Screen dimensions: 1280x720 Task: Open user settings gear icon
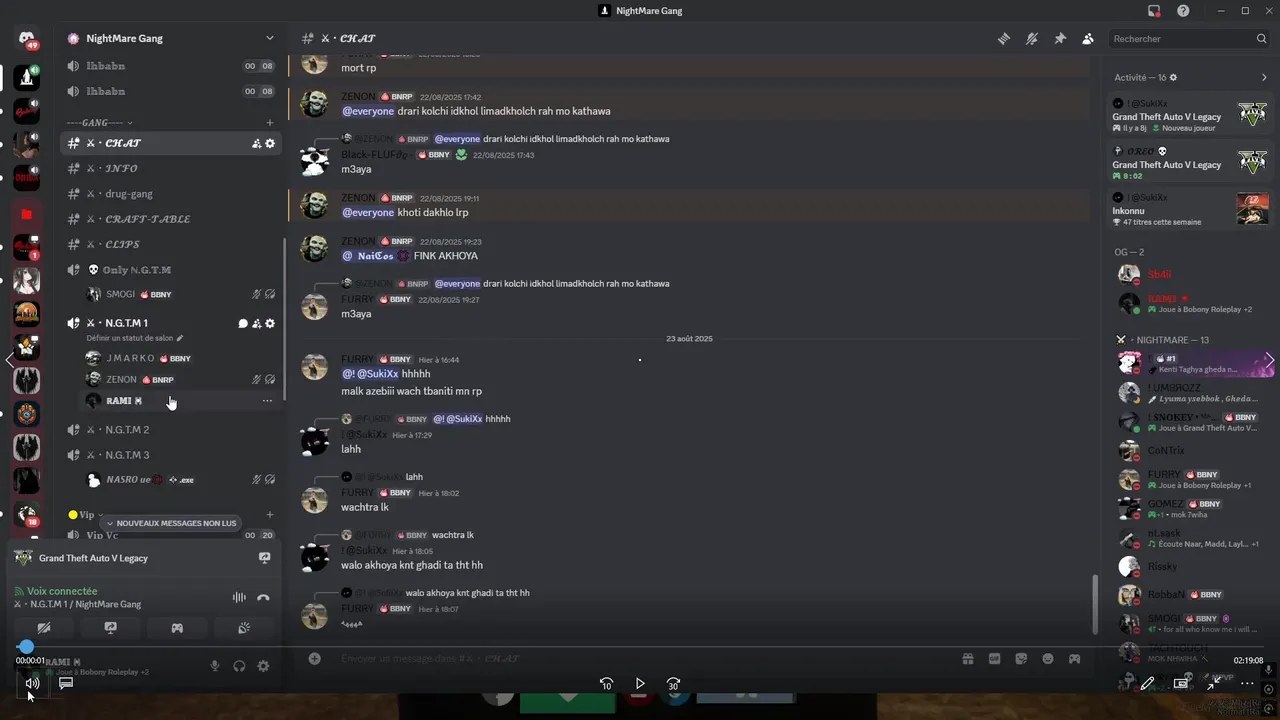coord(263,666)
